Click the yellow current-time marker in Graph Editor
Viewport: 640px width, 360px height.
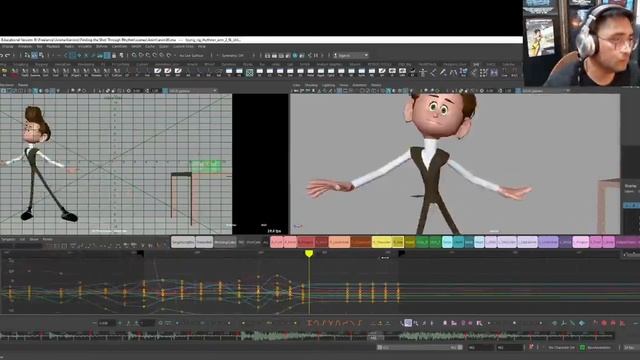[309, 253]
